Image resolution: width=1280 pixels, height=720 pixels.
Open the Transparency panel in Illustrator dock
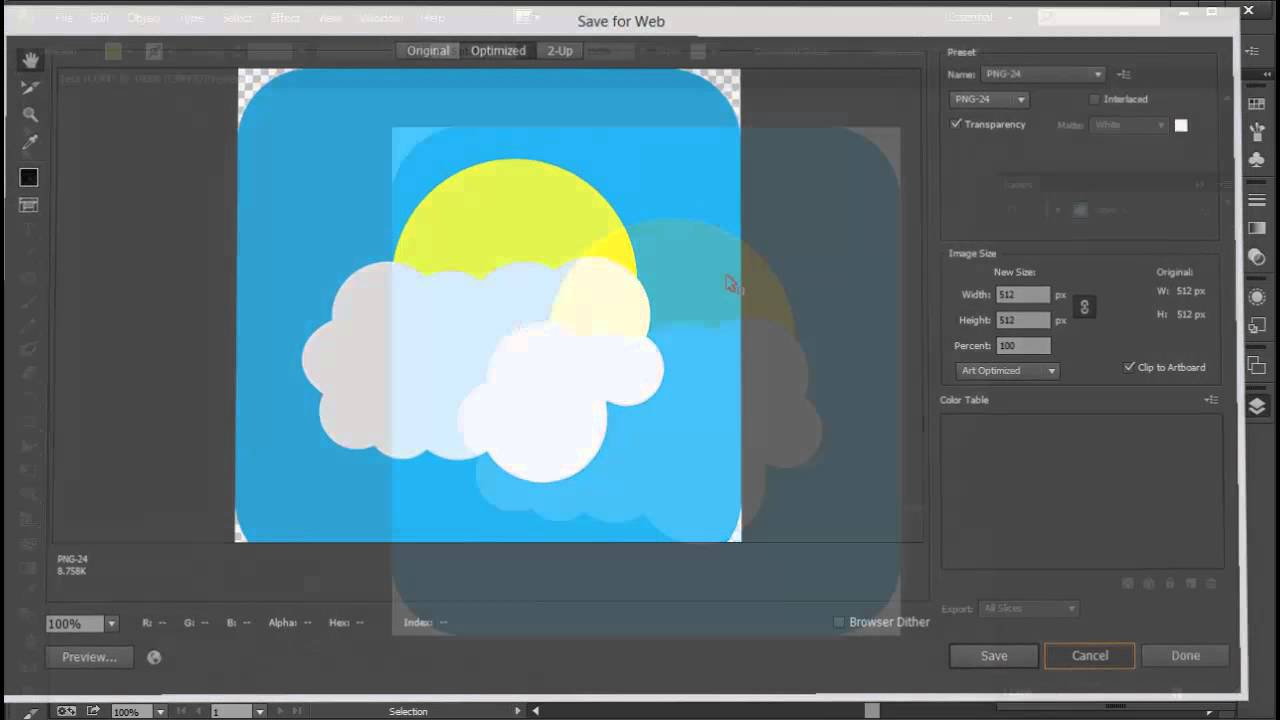point(1257,257)
